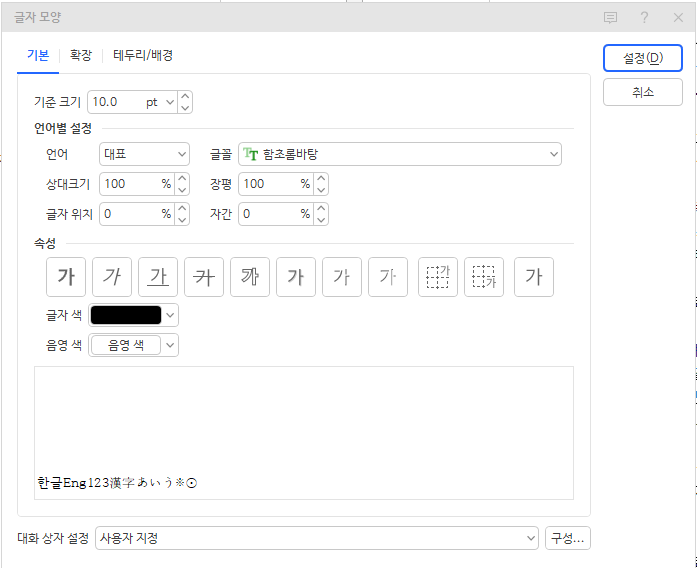
Task: Toggle the bold 가 attribute
Action: click(x=66, y=277)
